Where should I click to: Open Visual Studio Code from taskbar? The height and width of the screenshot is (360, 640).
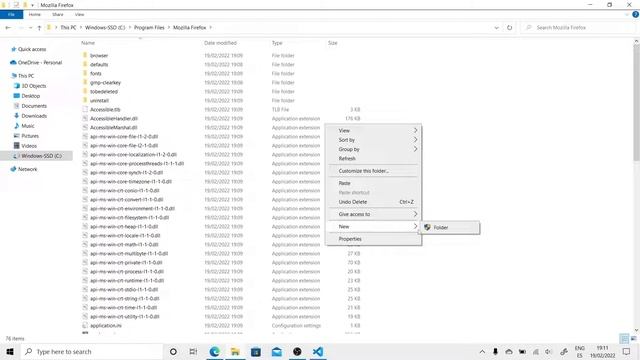click(318, 351)
